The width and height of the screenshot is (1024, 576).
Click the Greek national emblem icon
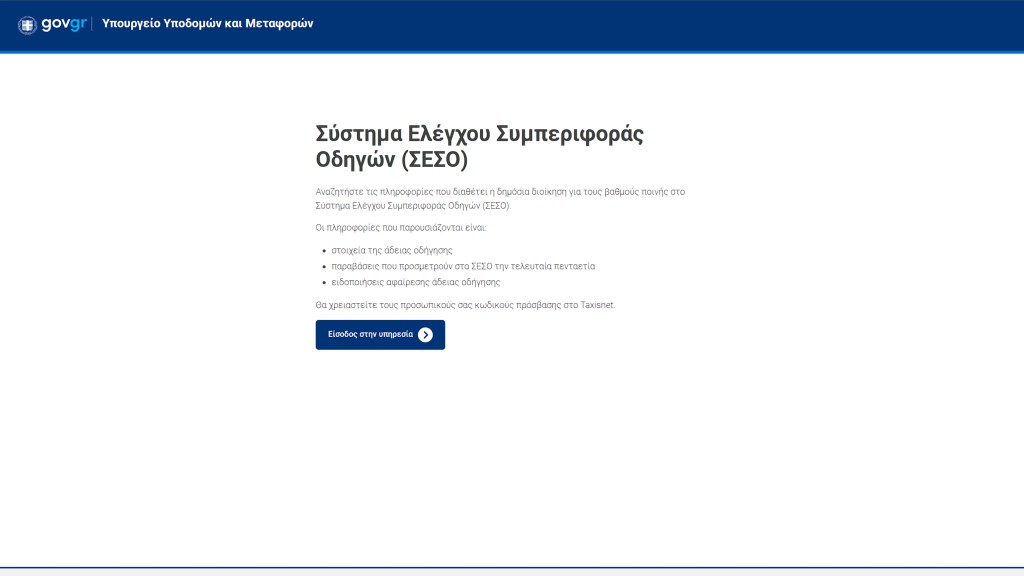pyautogui.click(x=27, y=24)
